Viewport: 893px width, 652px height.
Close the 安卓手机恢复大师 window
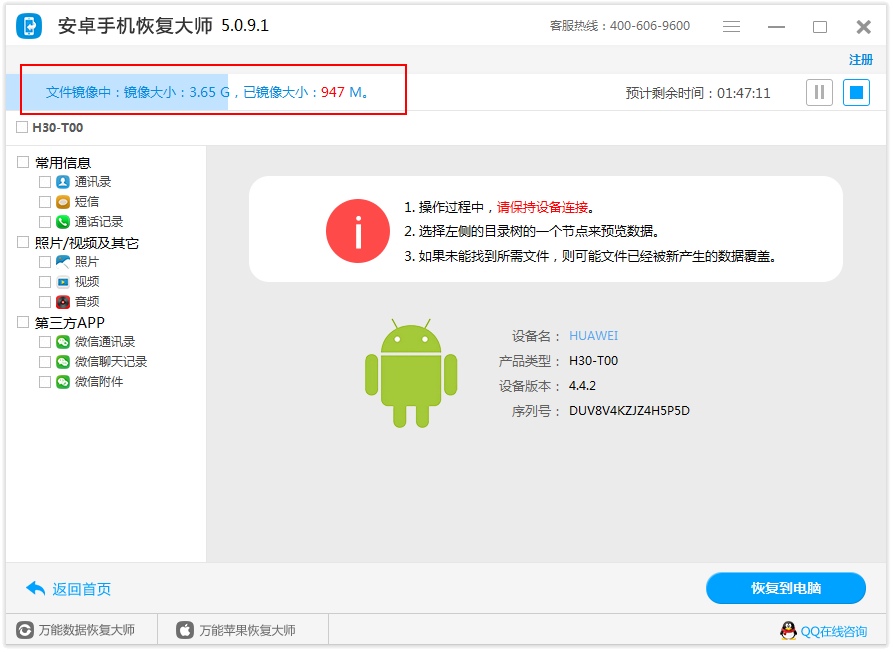point(863,27)
